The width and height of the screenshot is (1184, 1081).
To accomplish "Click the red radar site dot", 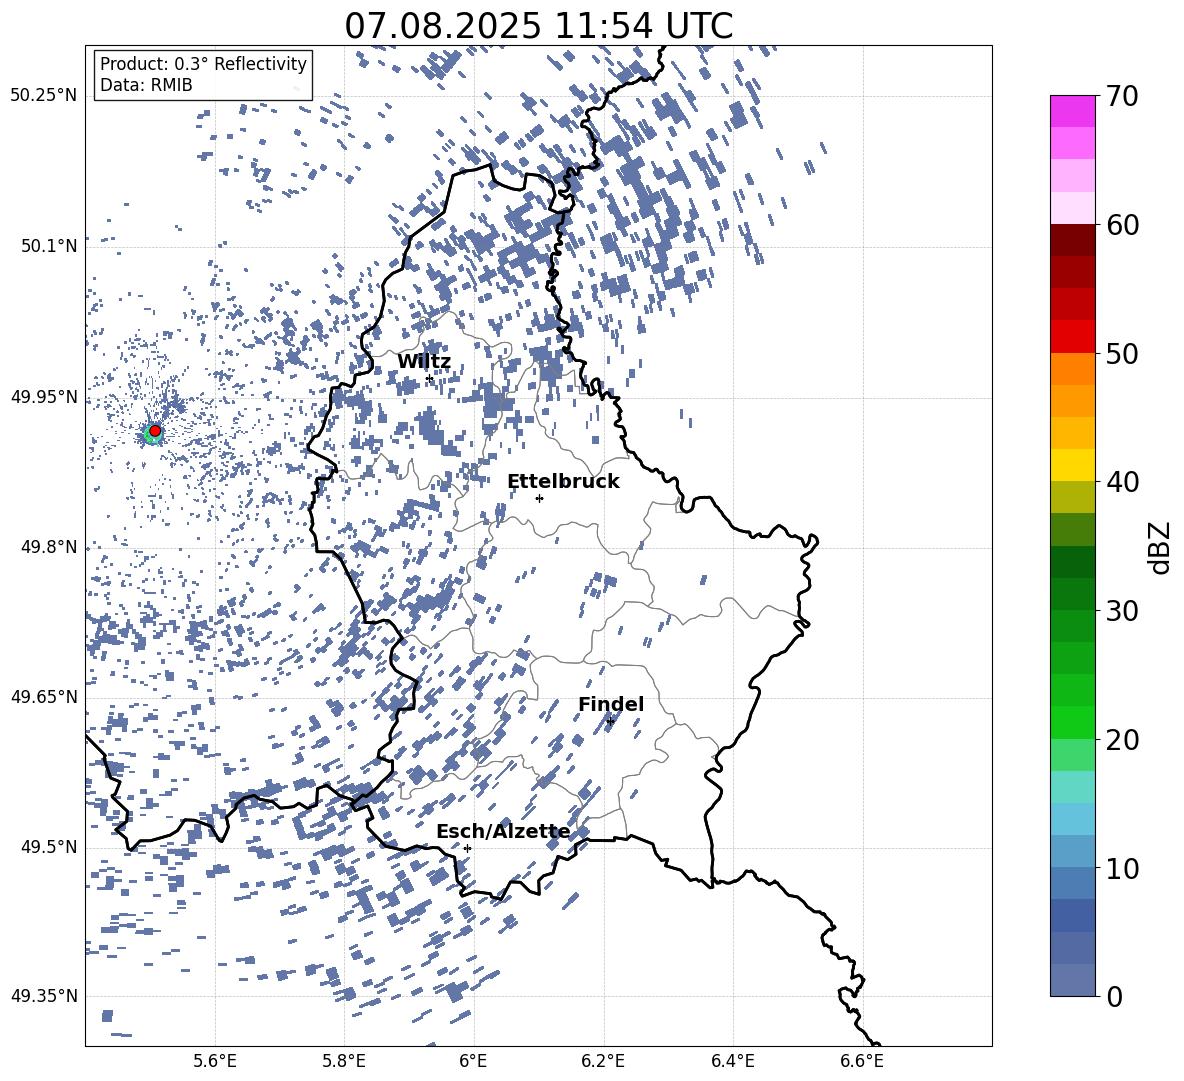I will [x=155, y=431].
